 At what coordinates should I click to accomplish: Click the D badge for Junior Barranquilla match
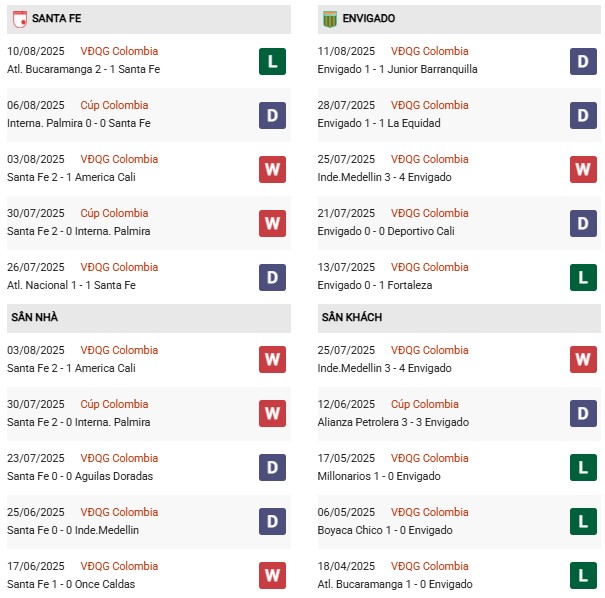point(584,61)
